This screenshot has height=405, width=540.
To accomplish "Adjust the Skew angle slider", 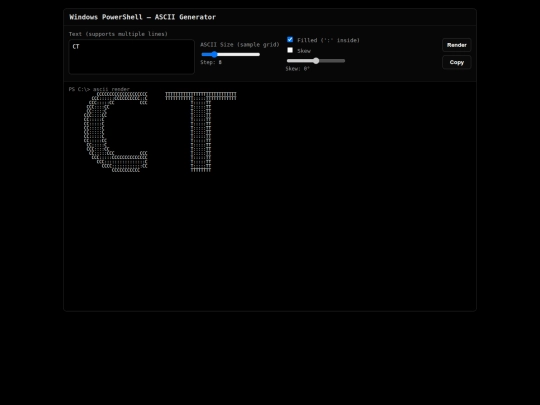I will [316, 61].
